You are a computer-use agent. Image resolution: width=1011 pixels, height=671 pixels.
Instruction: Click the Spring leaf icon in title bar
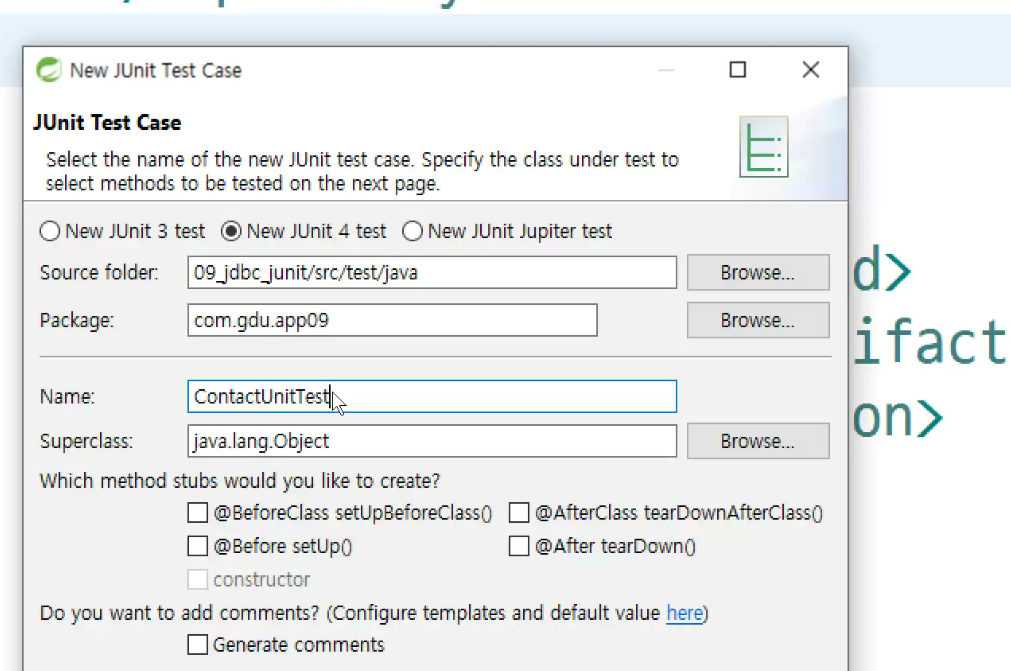pyautogui.click(x=48, y=70)
